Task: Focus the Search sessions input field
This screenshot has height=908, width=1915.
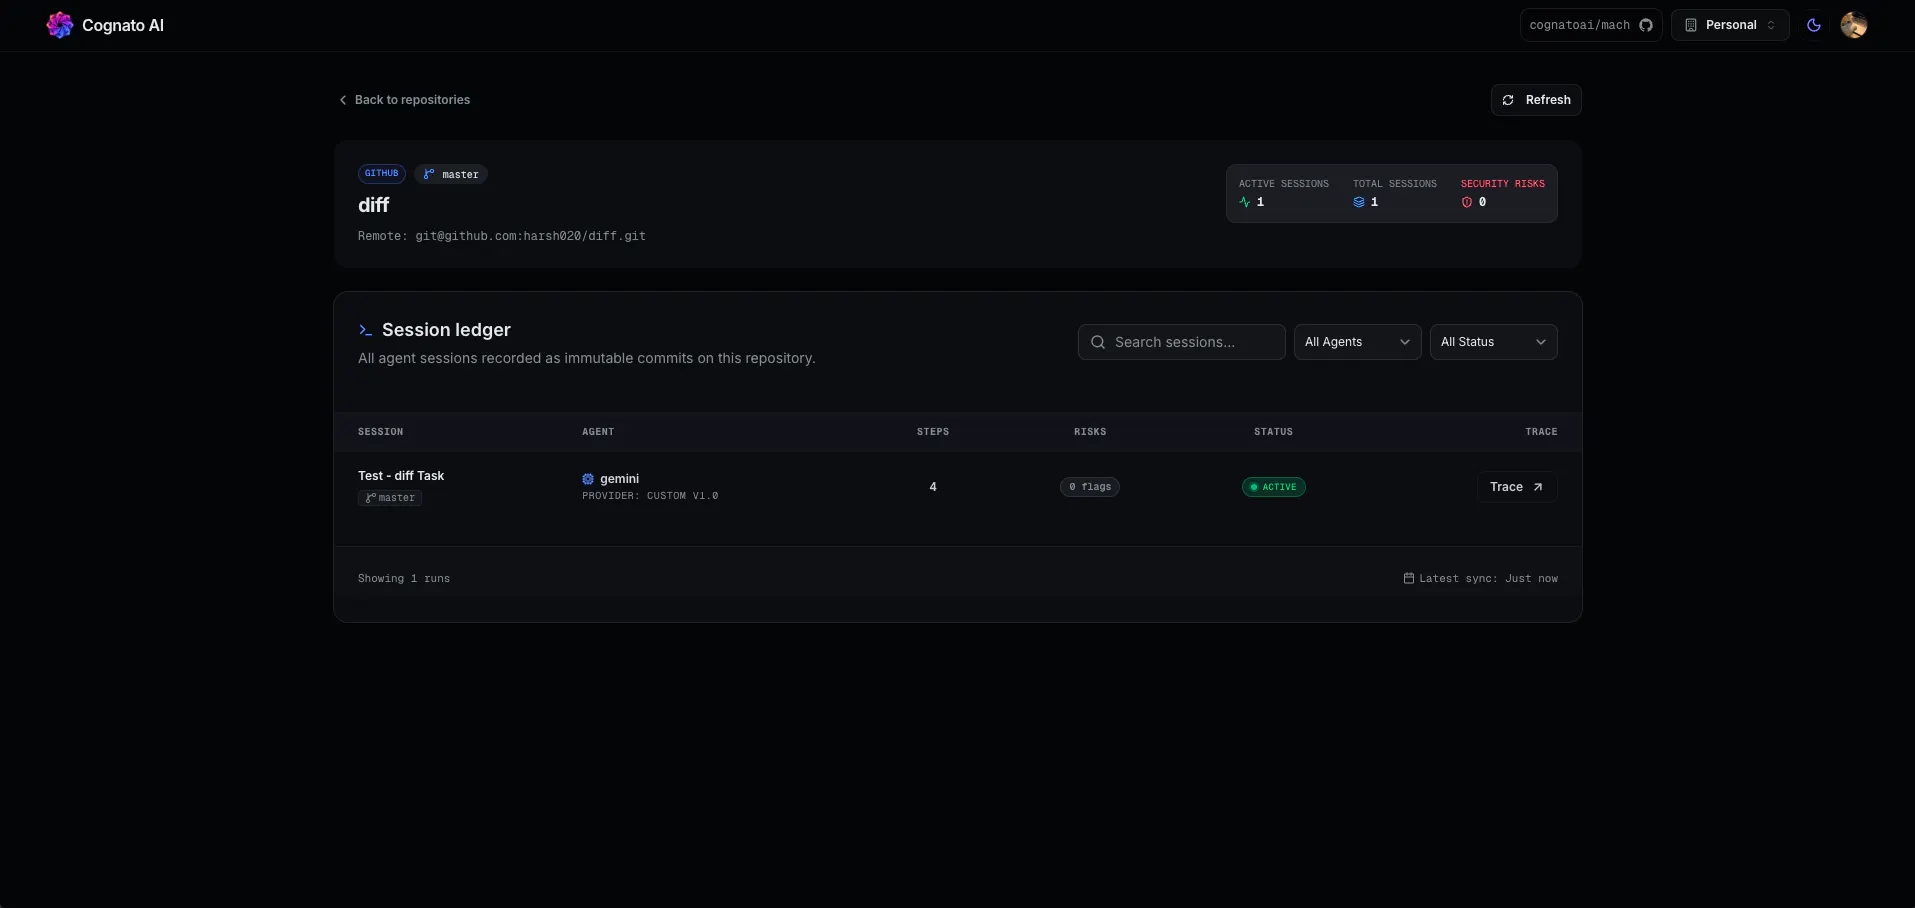Action: pos(1182,342)
